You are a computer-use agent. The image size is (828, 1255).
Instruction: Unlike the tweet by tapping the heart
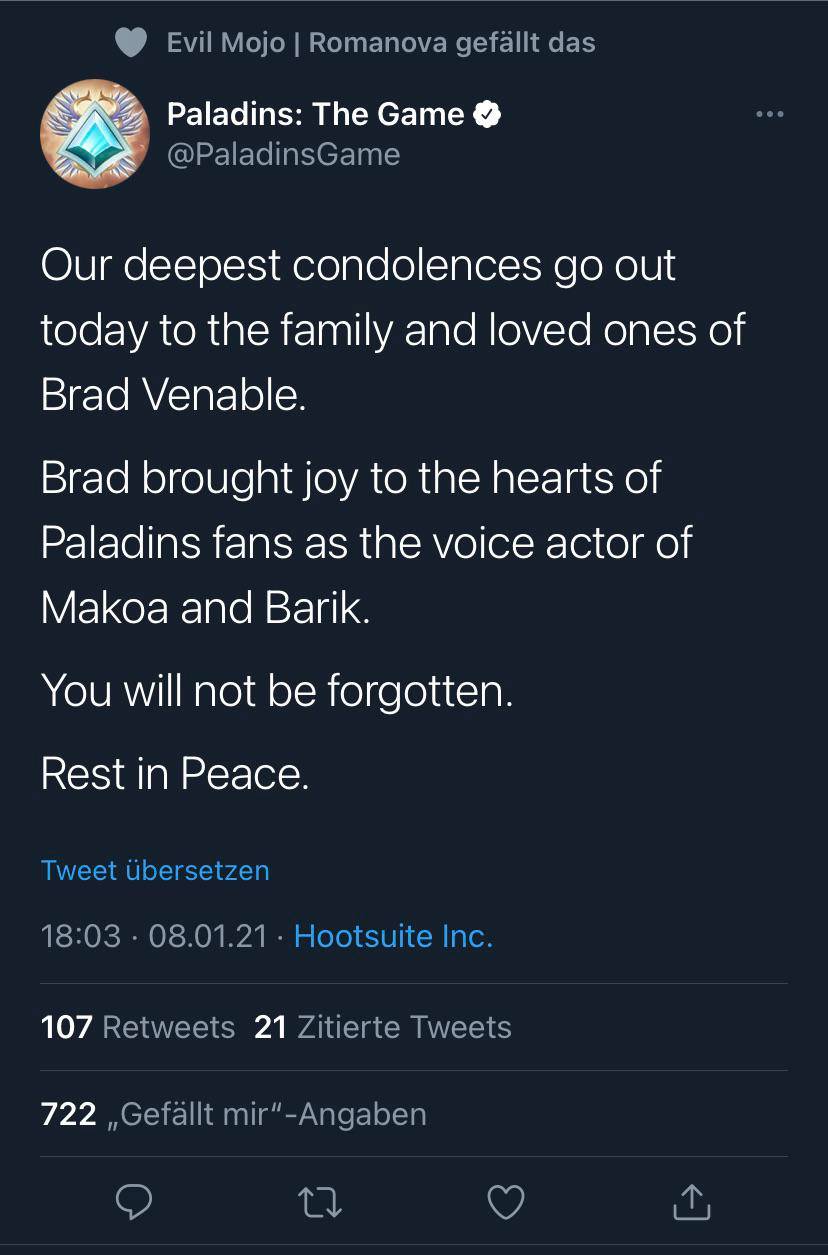(x=506, y=1203)
